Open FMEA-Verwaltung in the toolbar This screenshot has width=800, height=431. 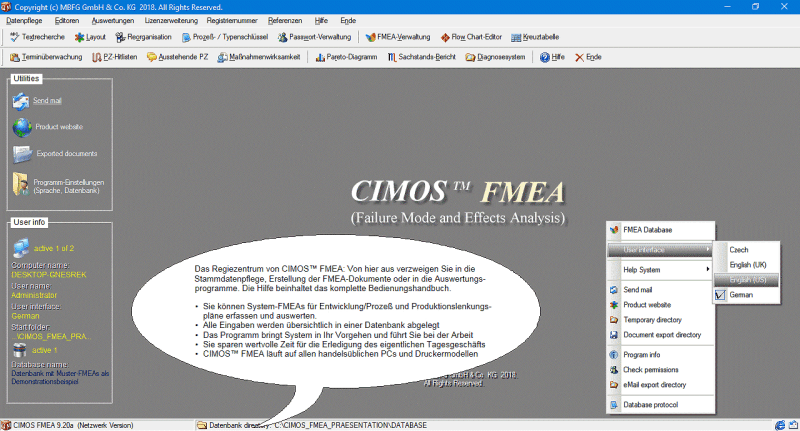398,37
